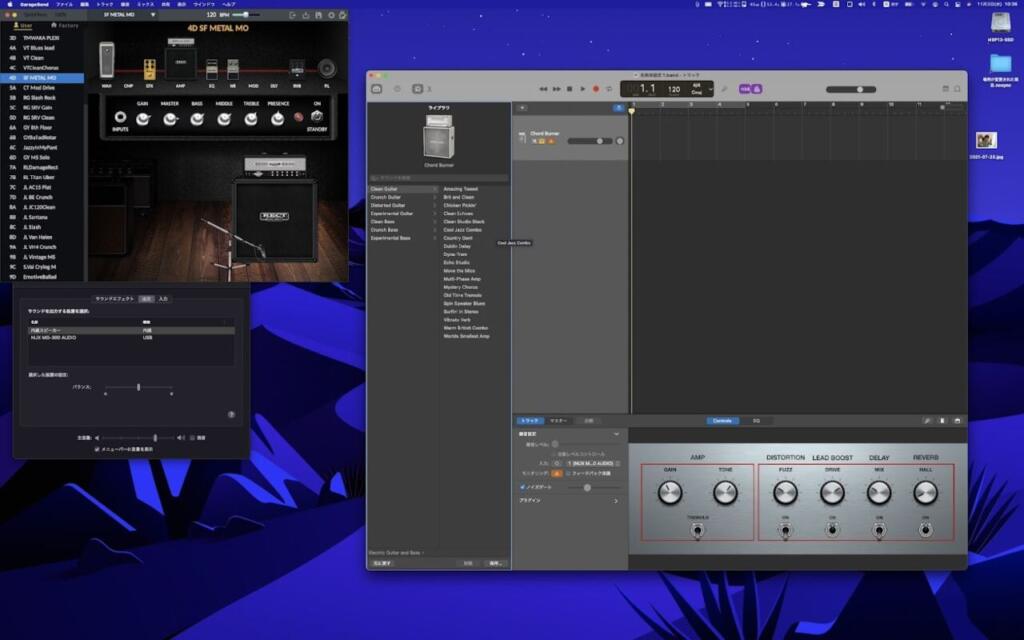This screenshot has height=640, width=1024.
Task: Expand the Plug-ins section arrow
Action: pyautogui.click(x=615, y=501)
